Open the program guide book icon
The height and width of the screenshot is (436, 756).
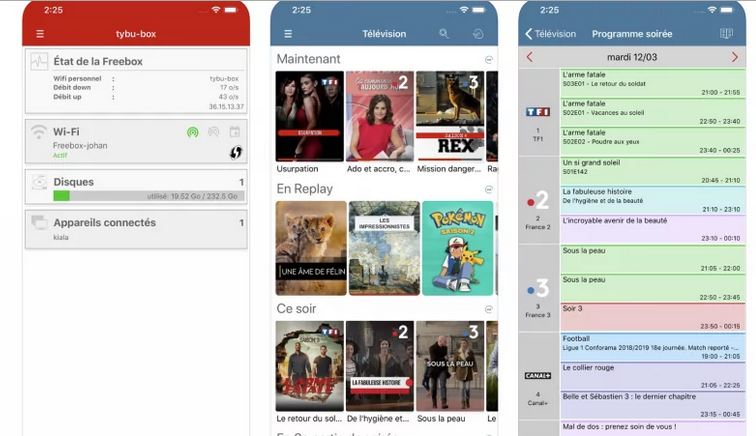pos(726,34)
